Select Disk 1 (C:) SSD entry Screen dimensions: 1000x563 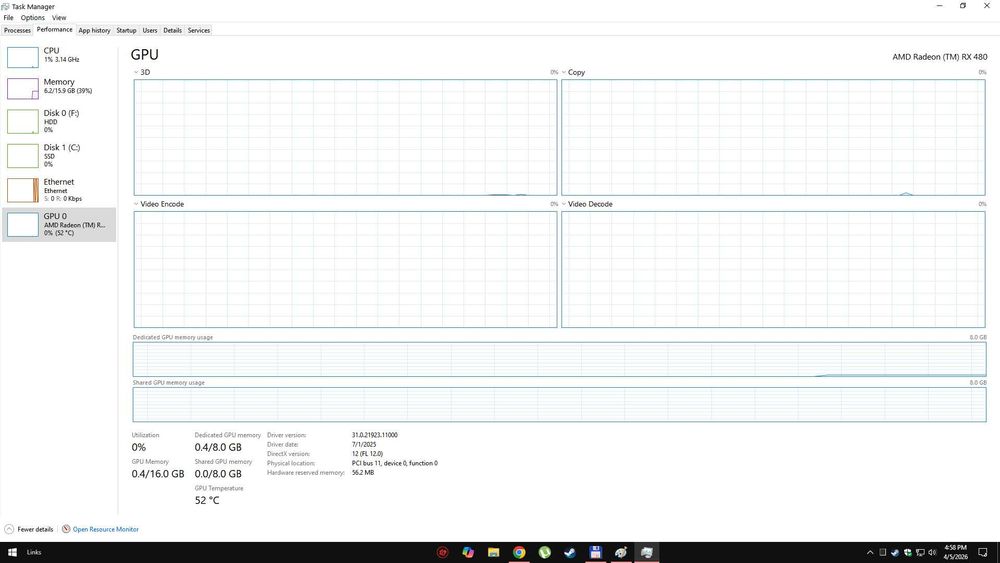(x=59, y=156)
